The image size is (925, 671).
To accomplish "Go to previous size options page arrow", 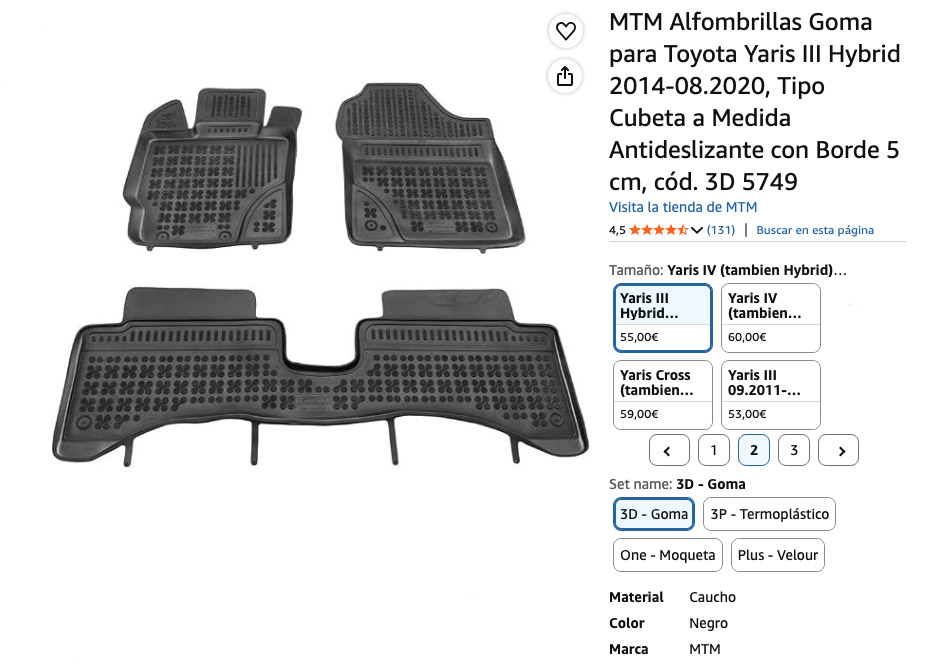I will tap(669, 450).
